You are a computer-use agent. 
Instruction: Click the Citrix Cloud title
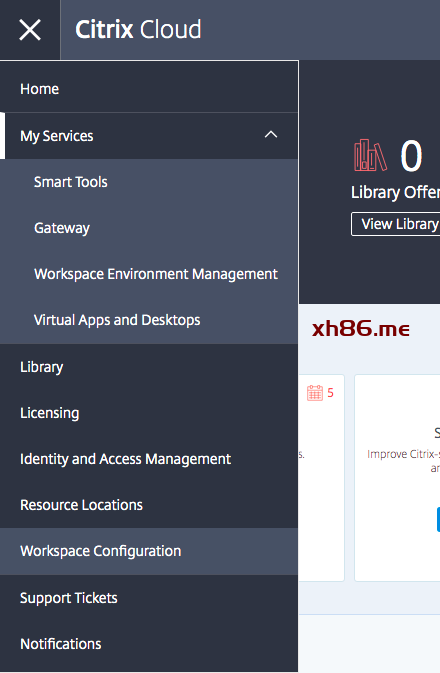[138, 30]
